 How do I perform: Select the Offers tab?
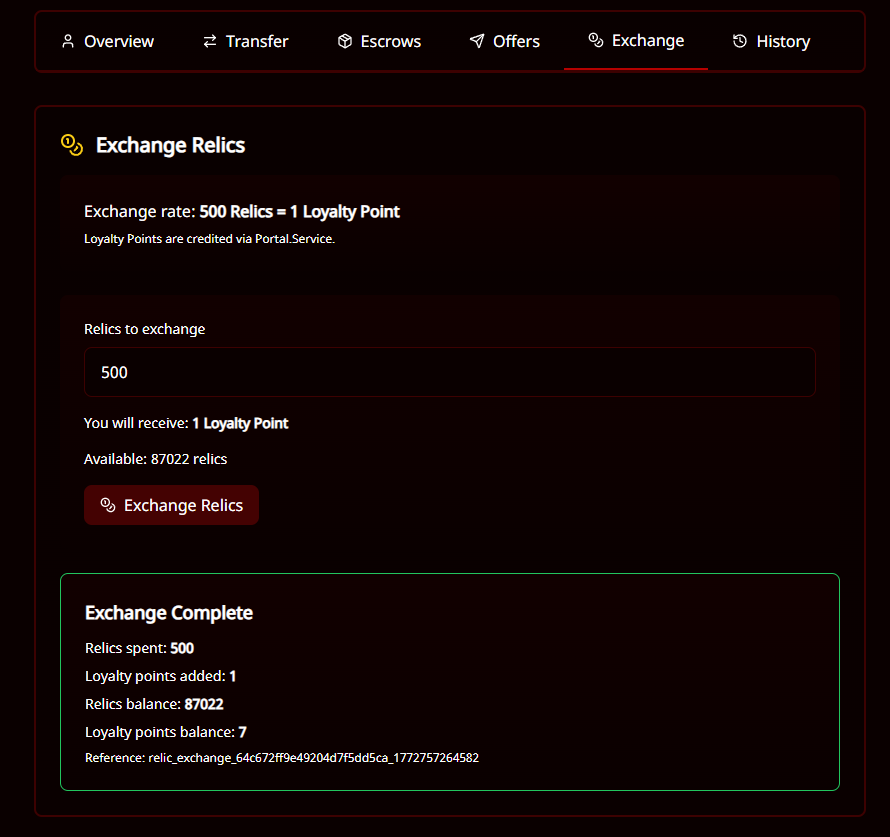[x=516, y=41]
